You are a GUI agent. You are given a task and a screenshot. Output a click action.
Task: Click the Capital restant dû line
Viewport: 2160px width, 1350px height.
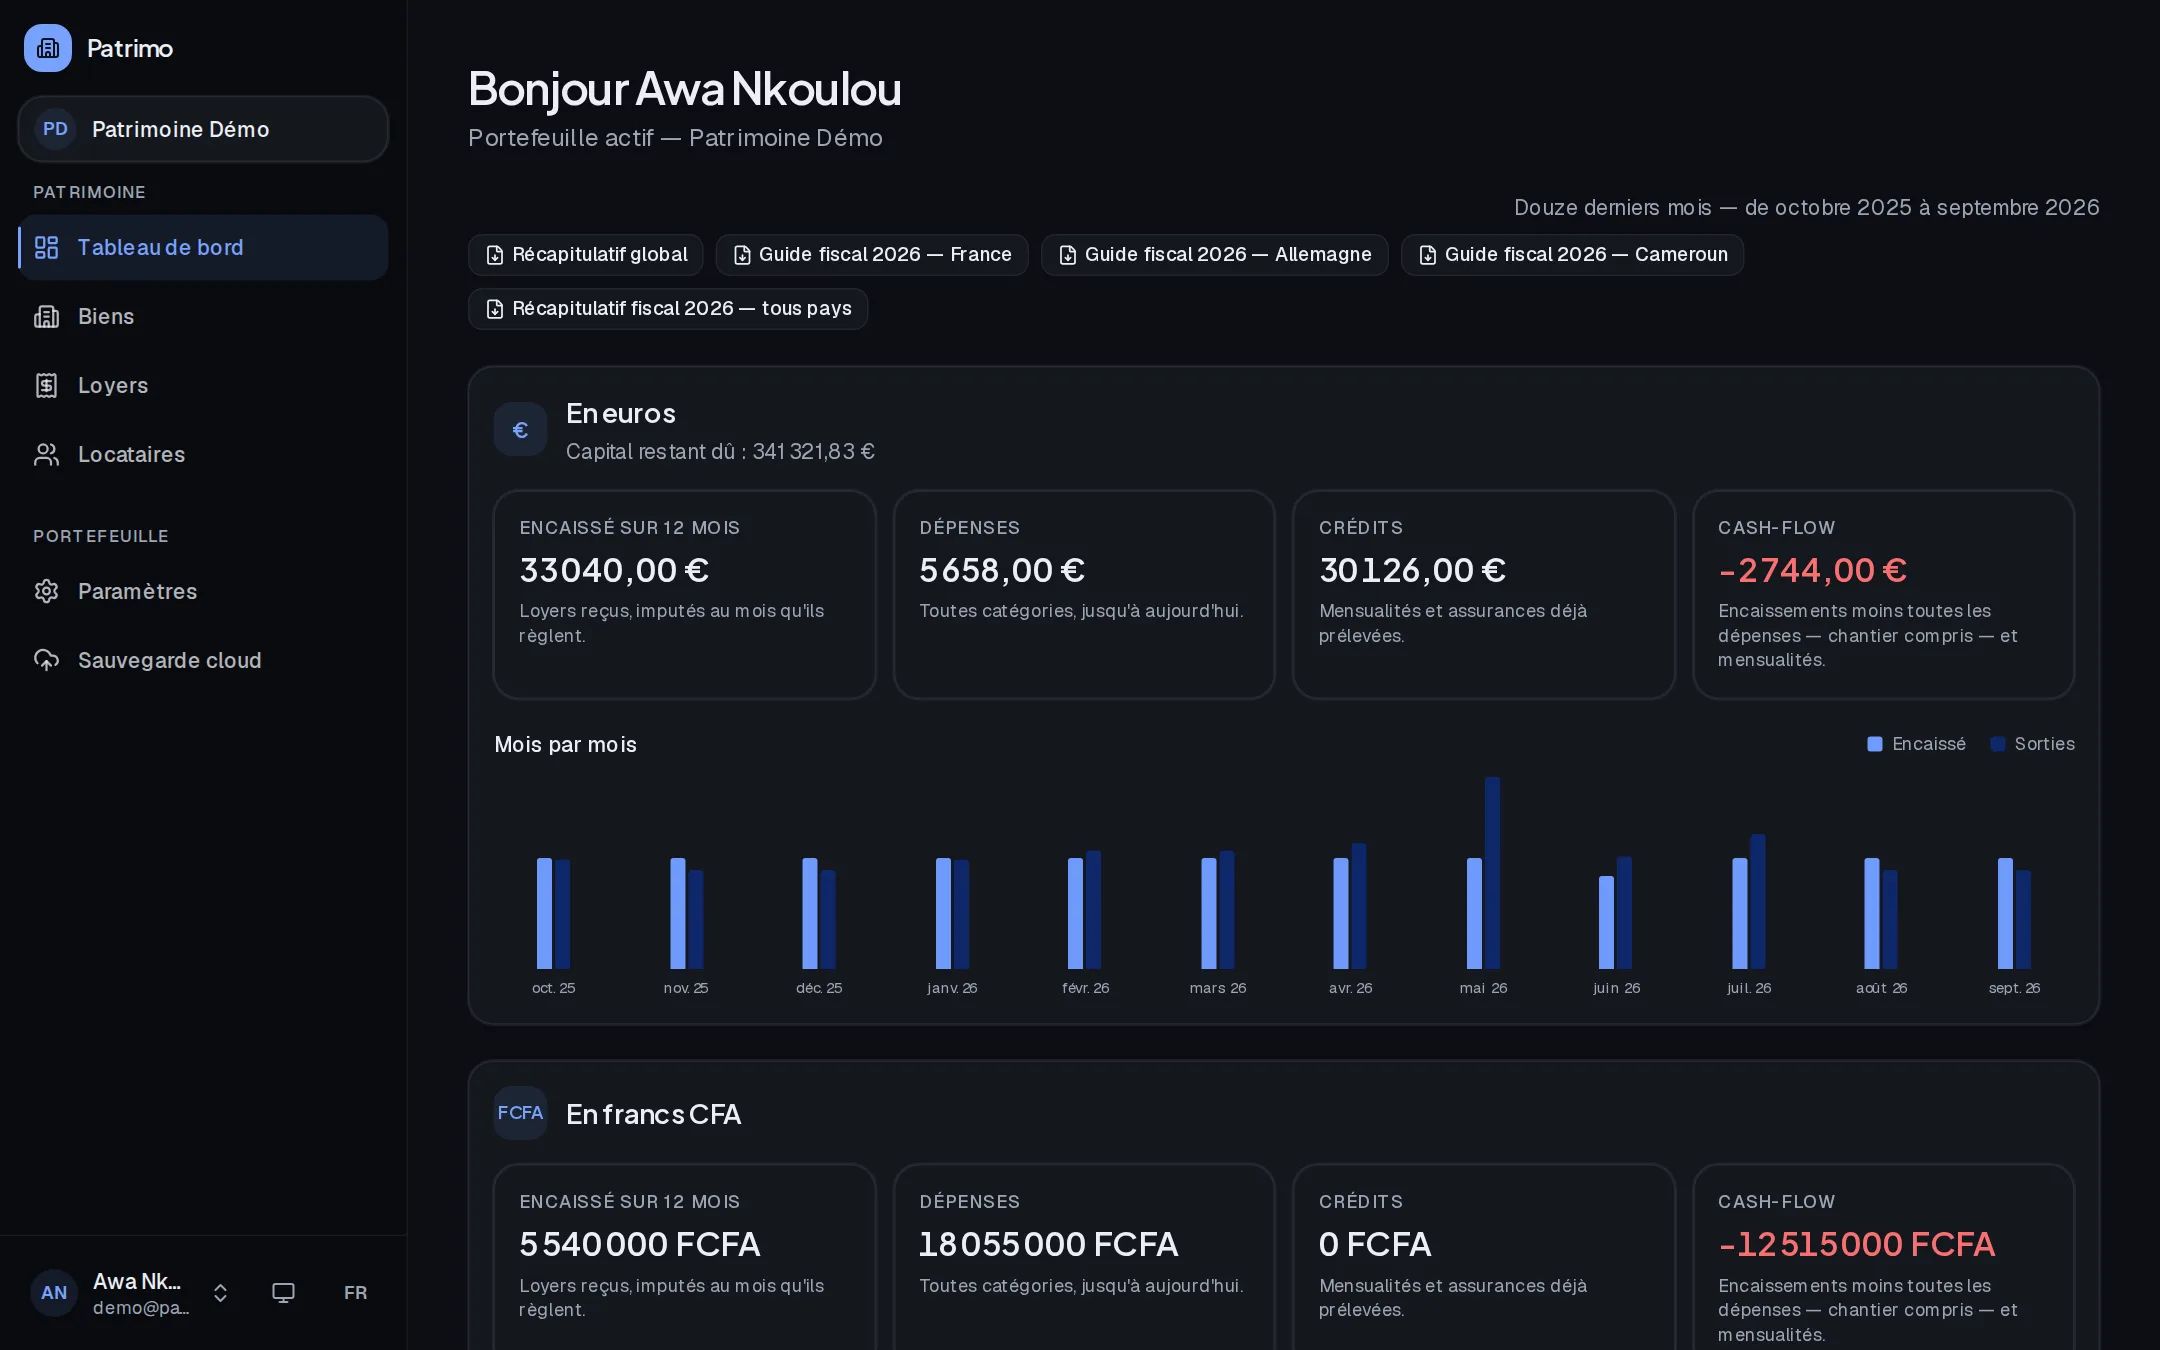(720, 452)
